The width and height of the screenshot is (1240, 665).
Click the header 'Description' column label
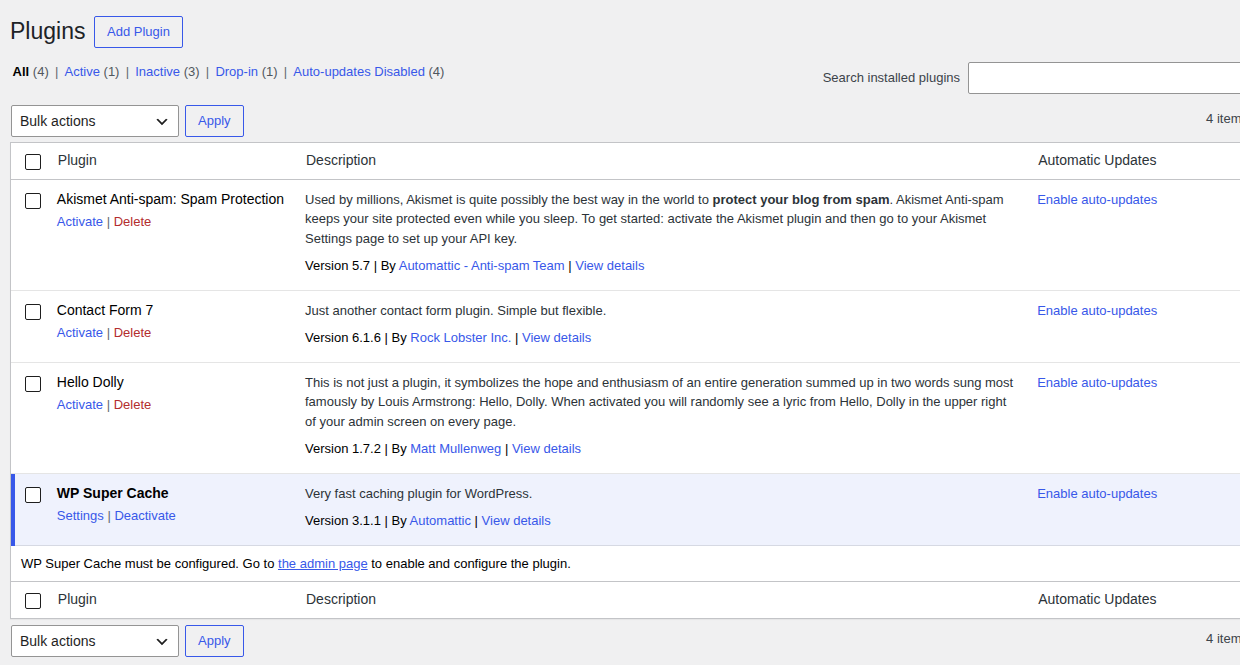tap(341, 160)
